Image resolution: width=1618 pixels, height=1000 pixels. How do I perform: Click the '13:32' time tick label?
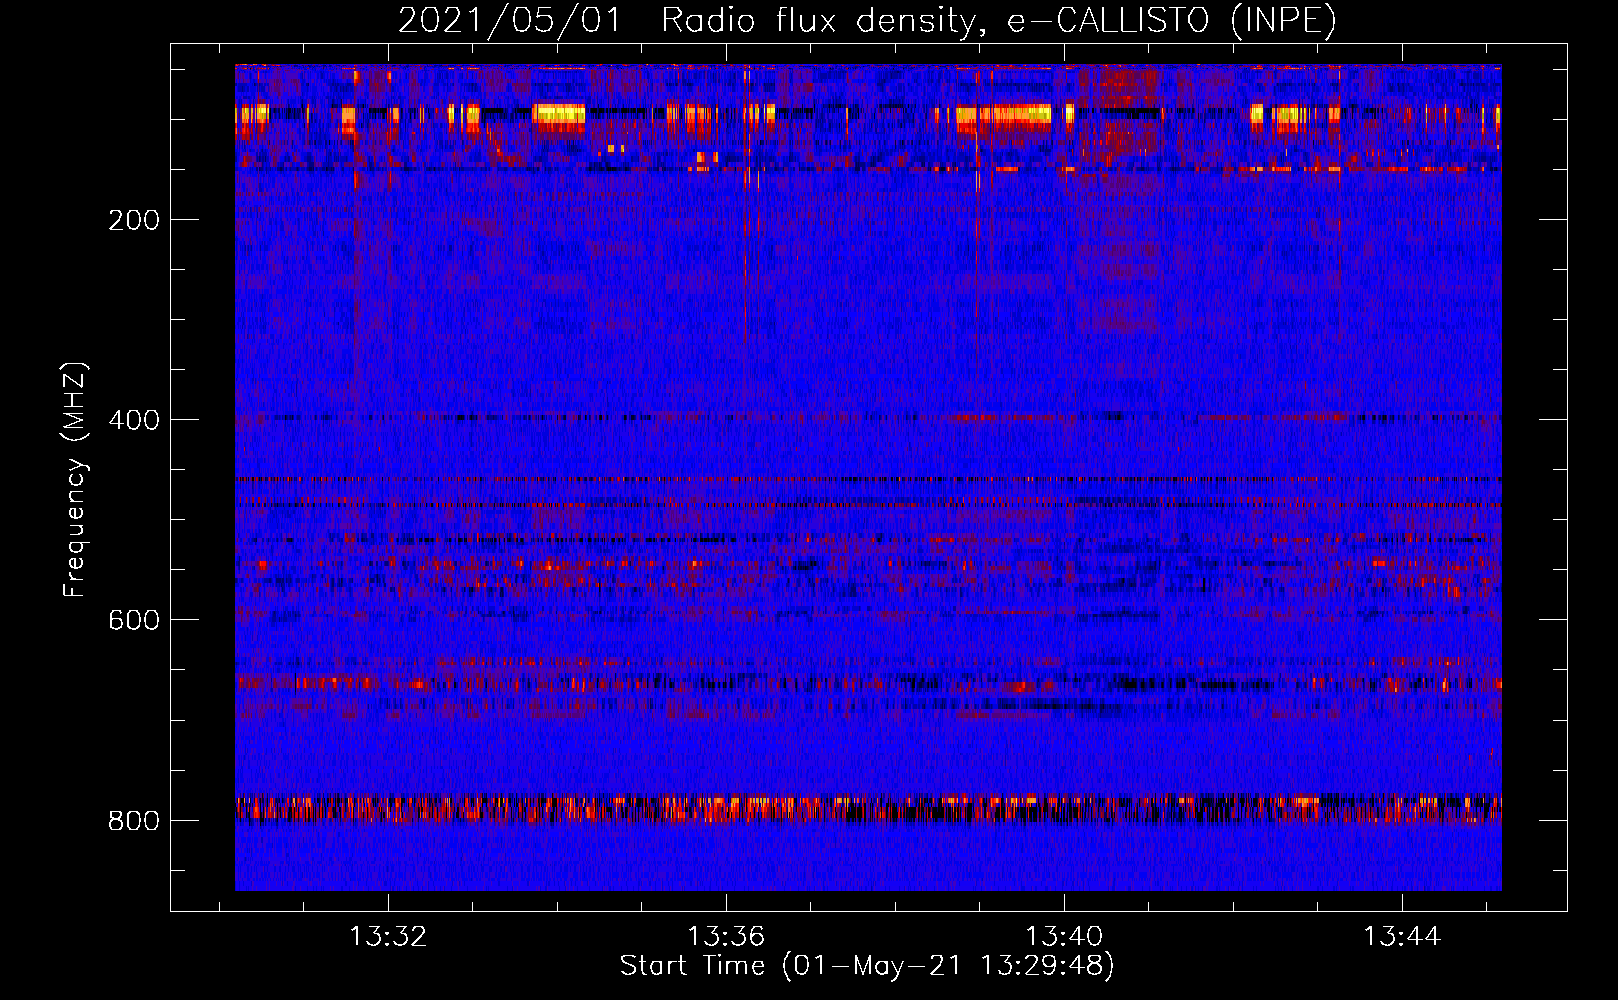pos(388,936)
